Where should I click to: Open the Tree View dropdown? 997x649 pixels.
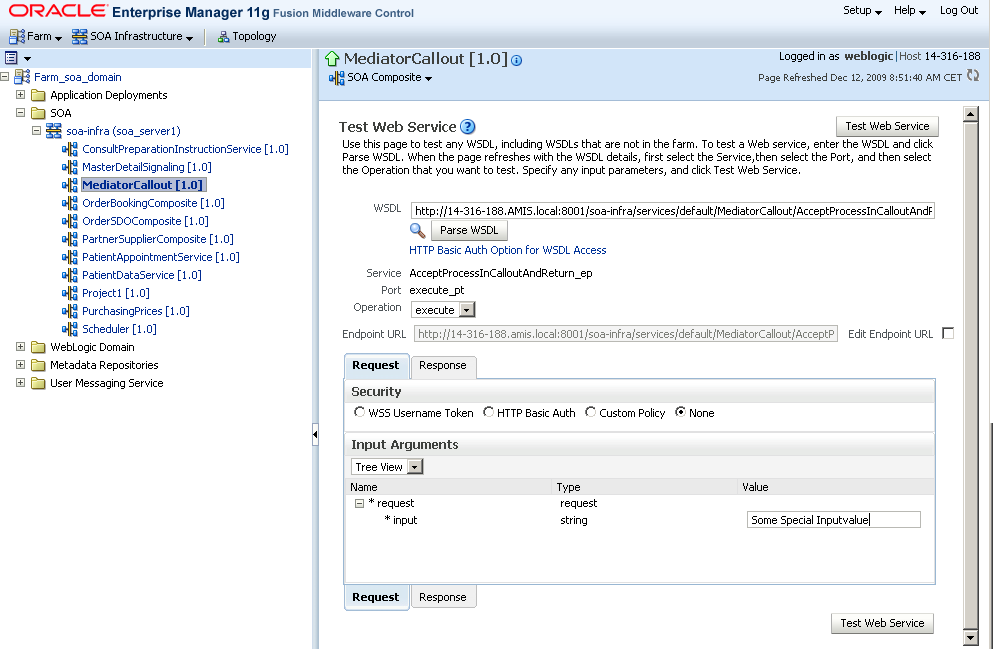[415, 467]
